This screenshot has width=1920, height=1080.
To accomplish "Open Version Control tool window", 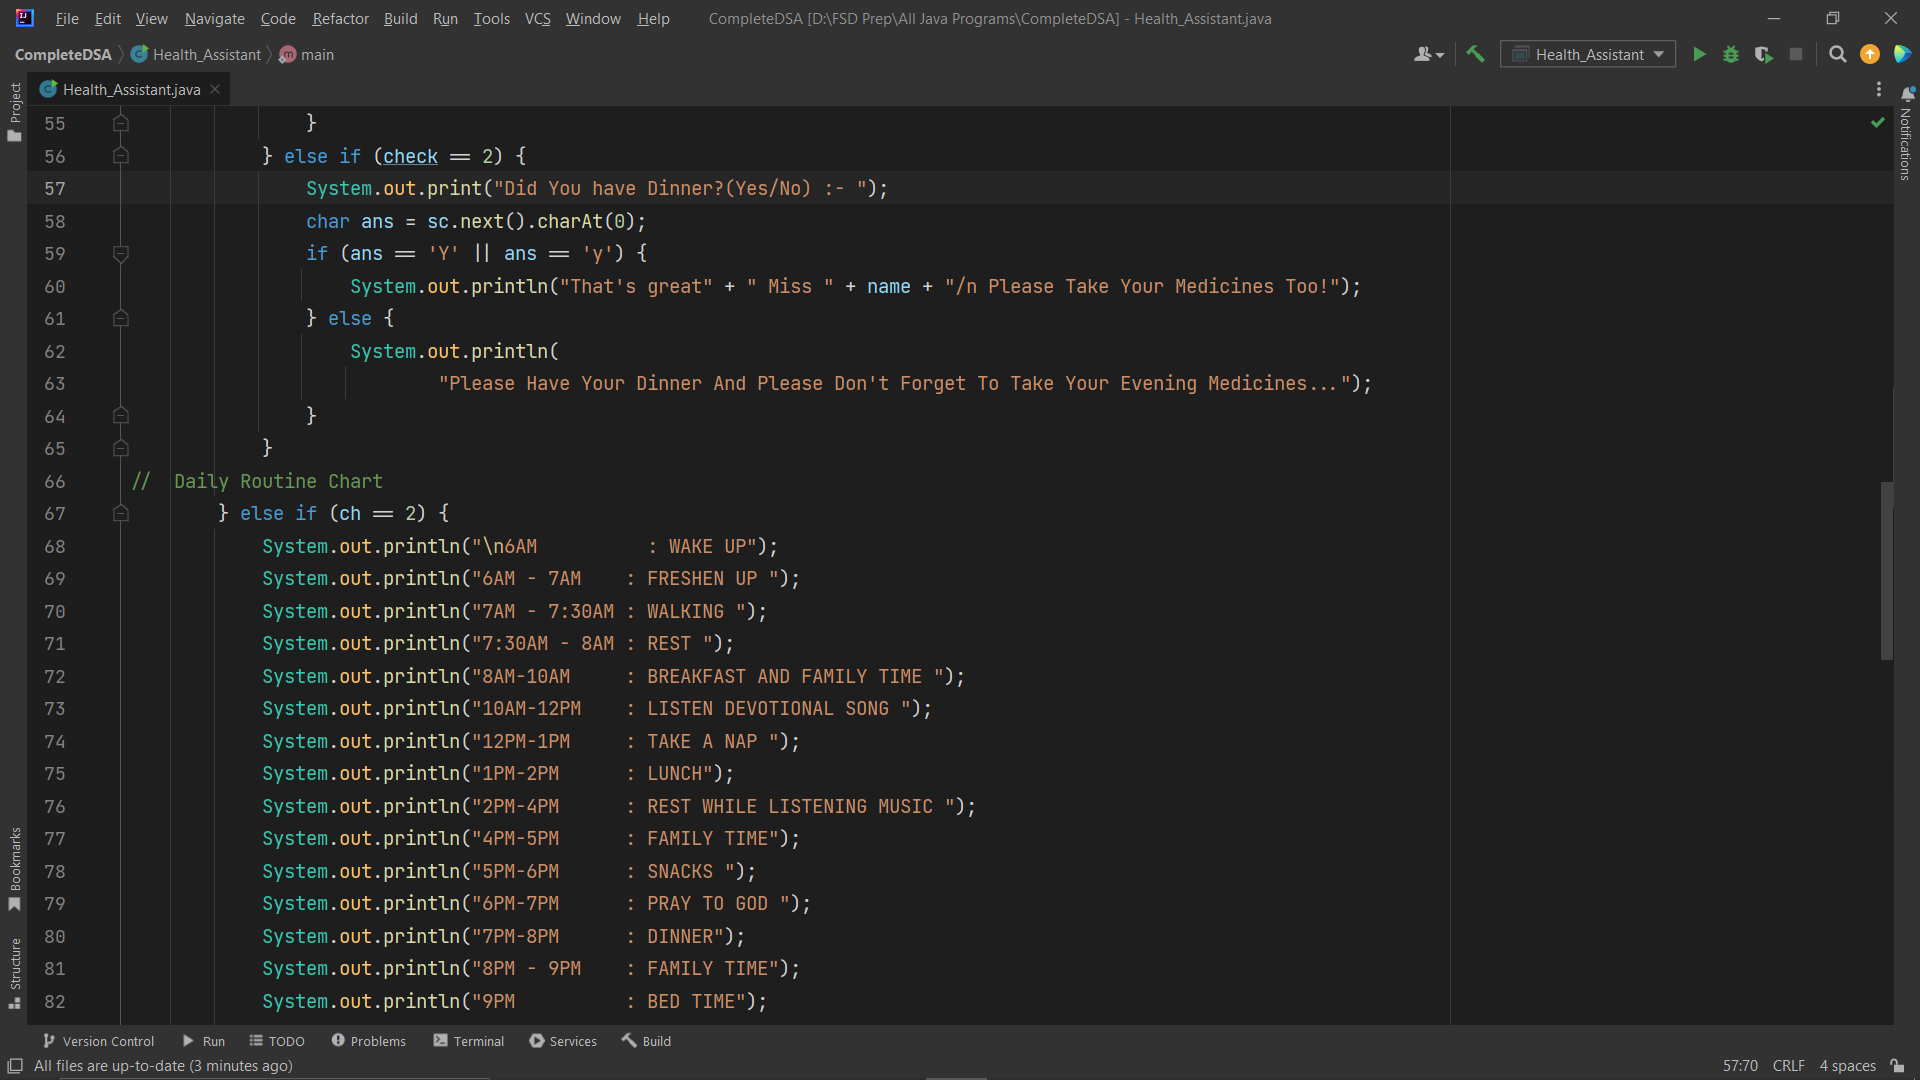I will (99, 1041).
